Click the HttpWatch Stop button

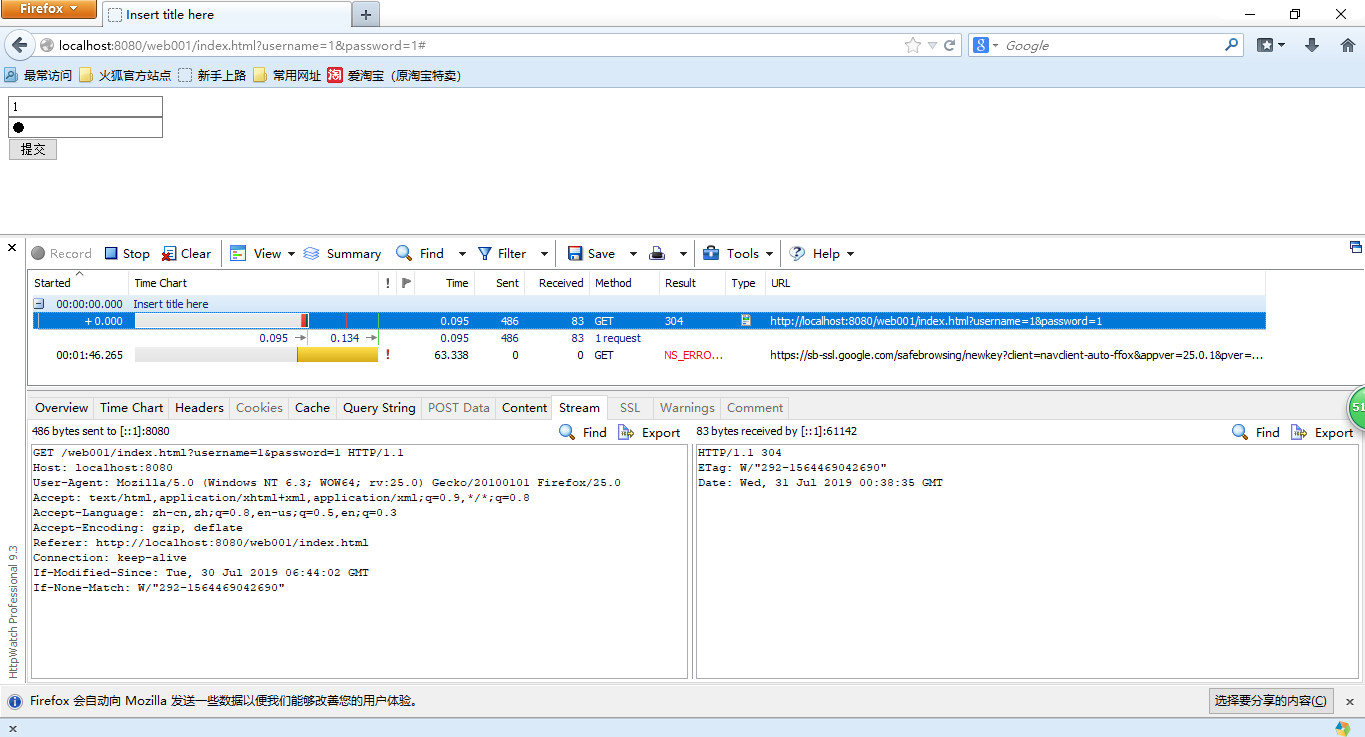pyautogui.click(x=127, y=253)
